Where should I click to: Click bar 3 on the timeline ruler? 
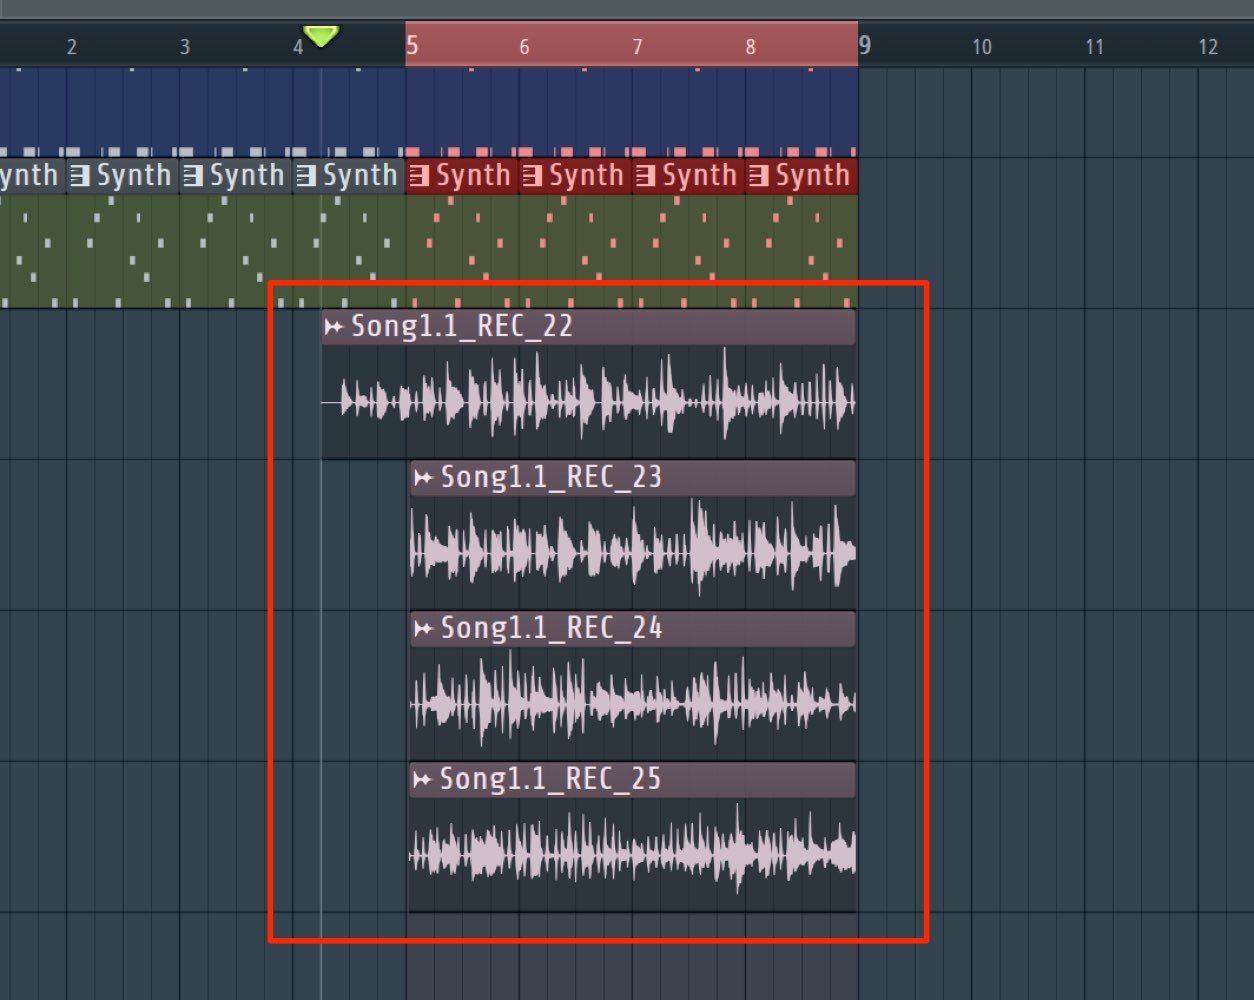coord(184,47)
